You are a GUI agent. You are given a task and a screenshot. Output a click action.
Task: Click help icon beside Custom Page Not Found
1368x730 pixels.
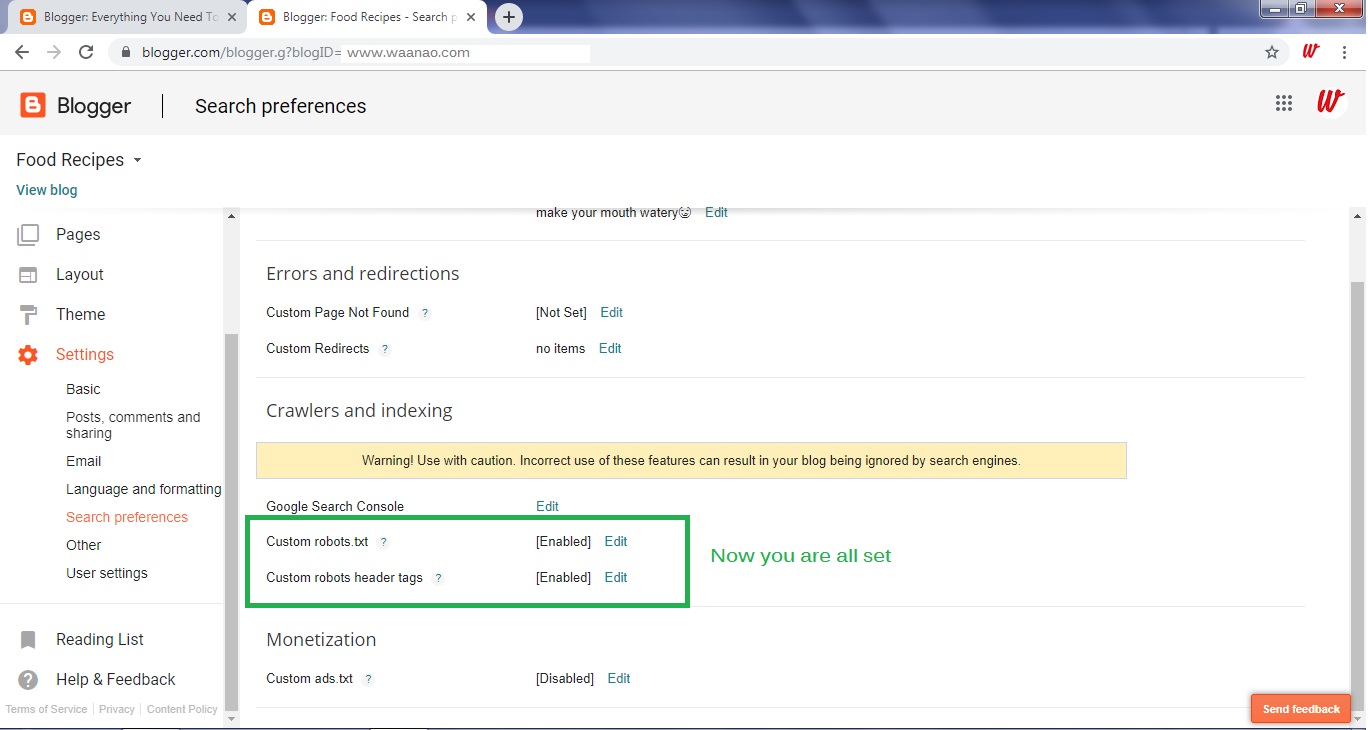pyautogui.click(x=425, y=313)
